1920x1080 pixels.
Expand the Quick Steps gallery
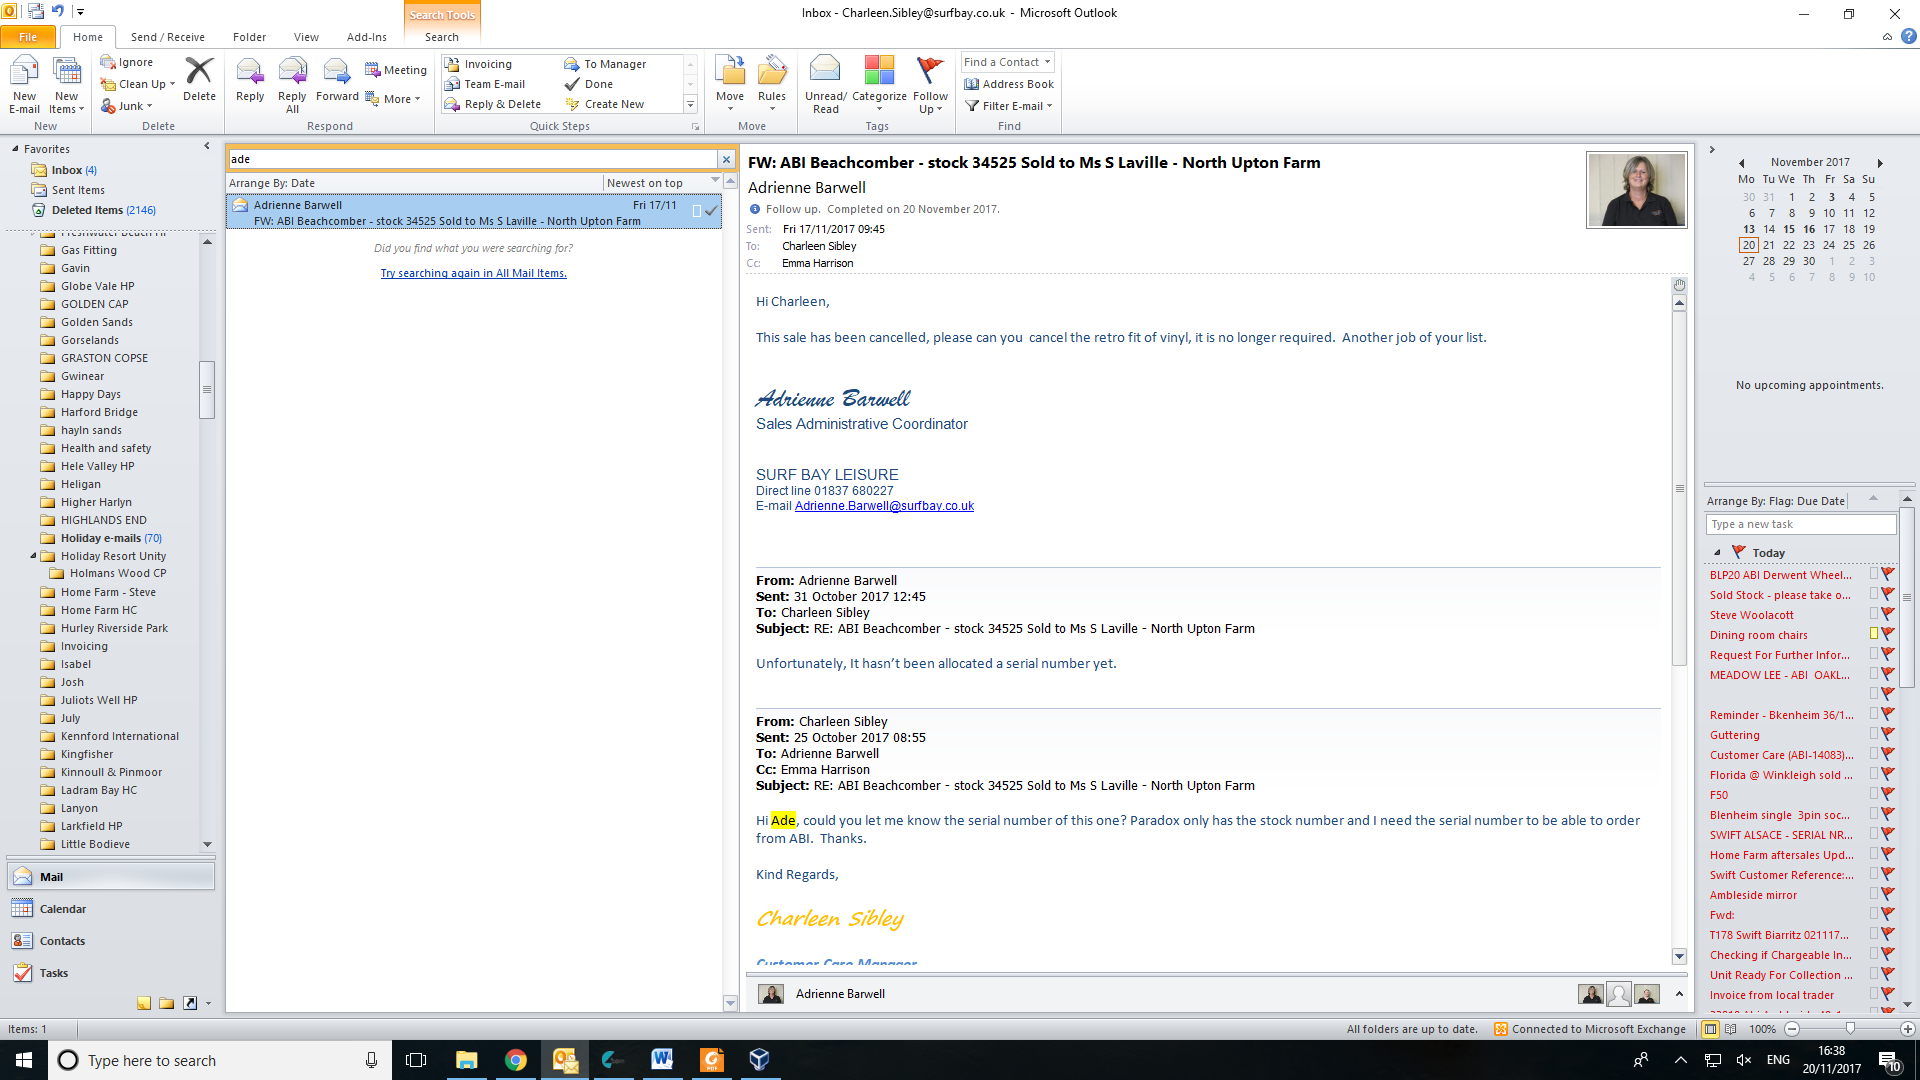[x=690, y=105]
